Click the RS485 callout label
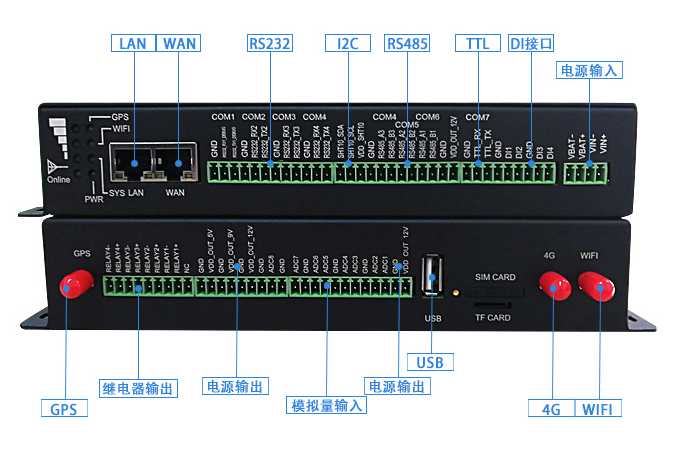Image resolution: width=687 pixels, height=454 pixels. pos(407,43)
